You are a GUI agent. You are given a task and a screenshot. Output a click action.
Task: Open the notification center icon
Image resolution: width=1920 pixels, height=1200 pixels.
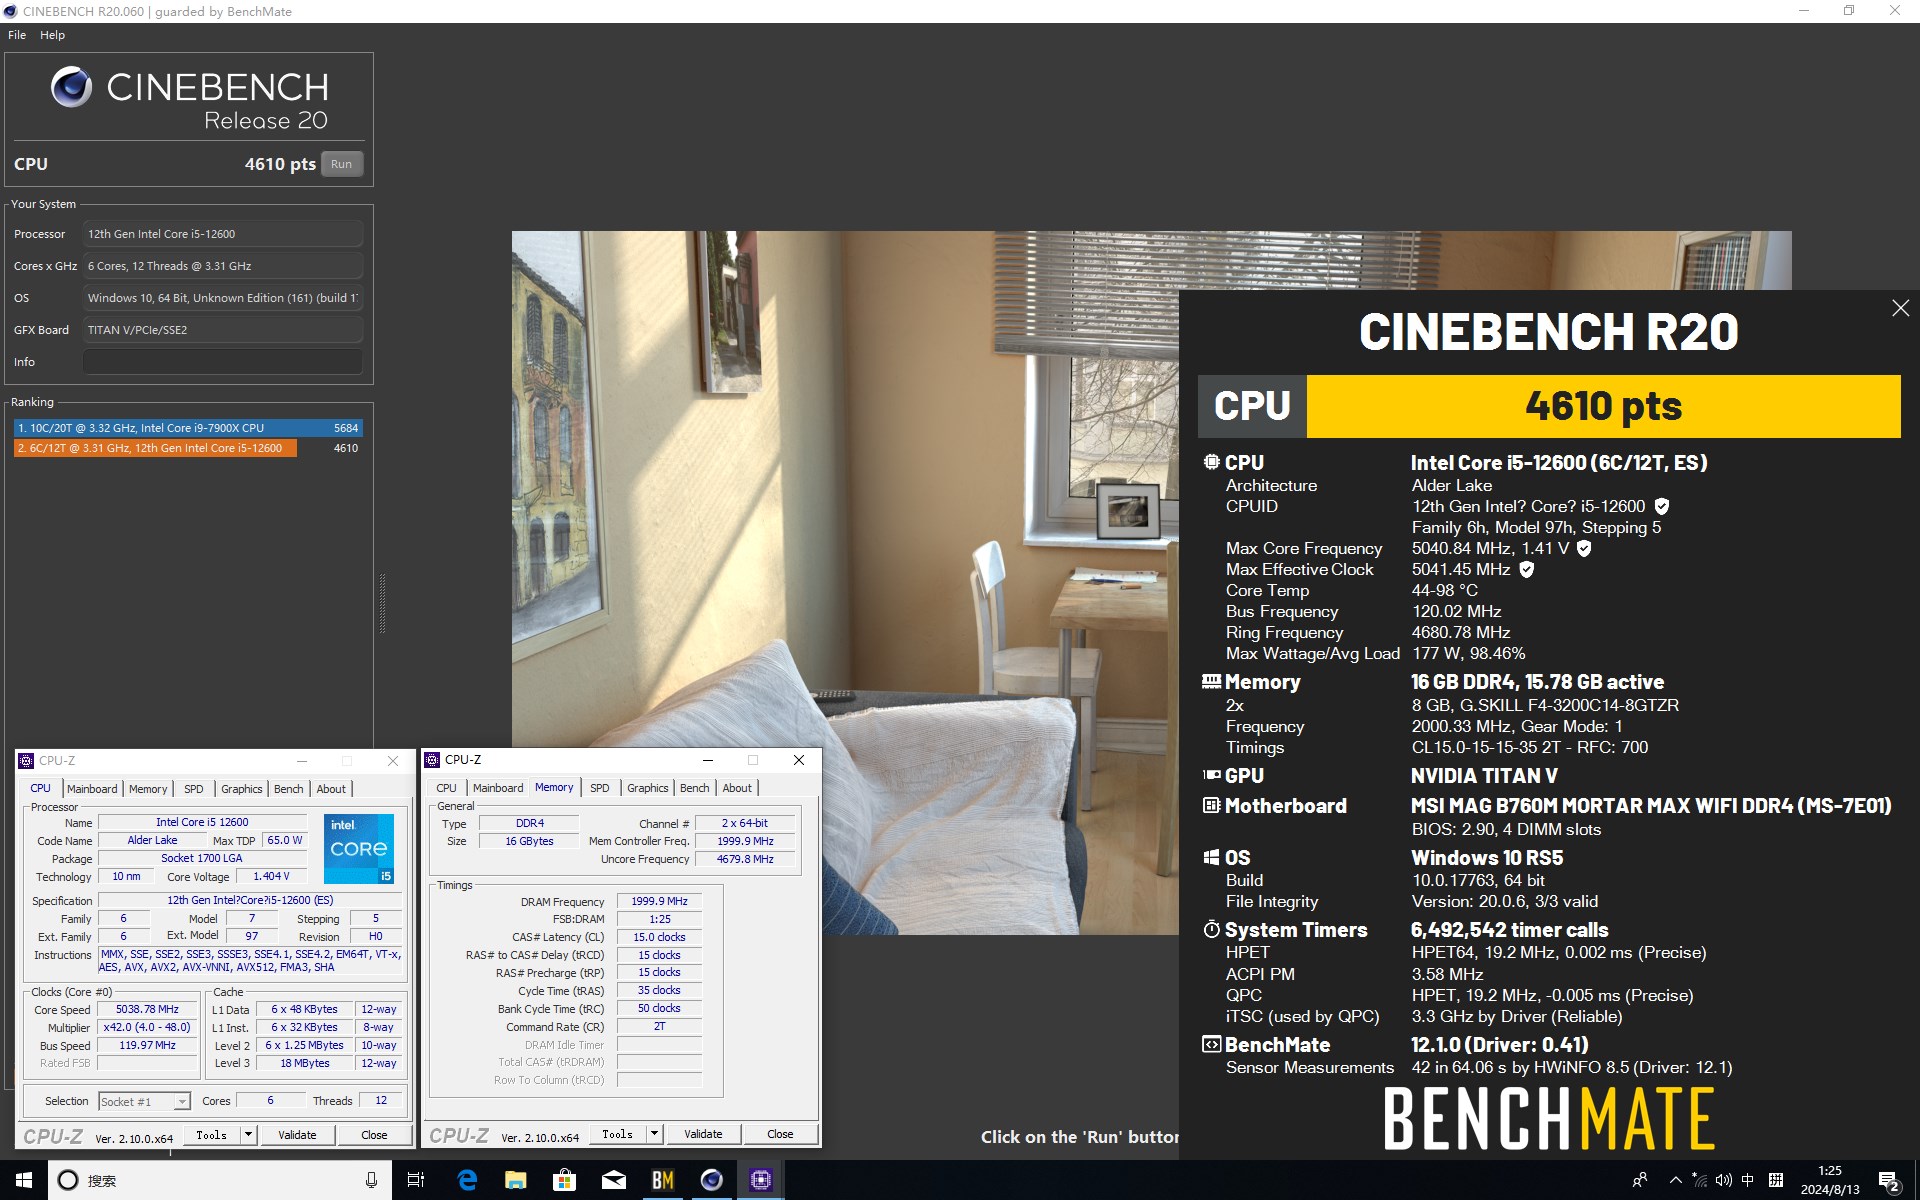1889,1181
